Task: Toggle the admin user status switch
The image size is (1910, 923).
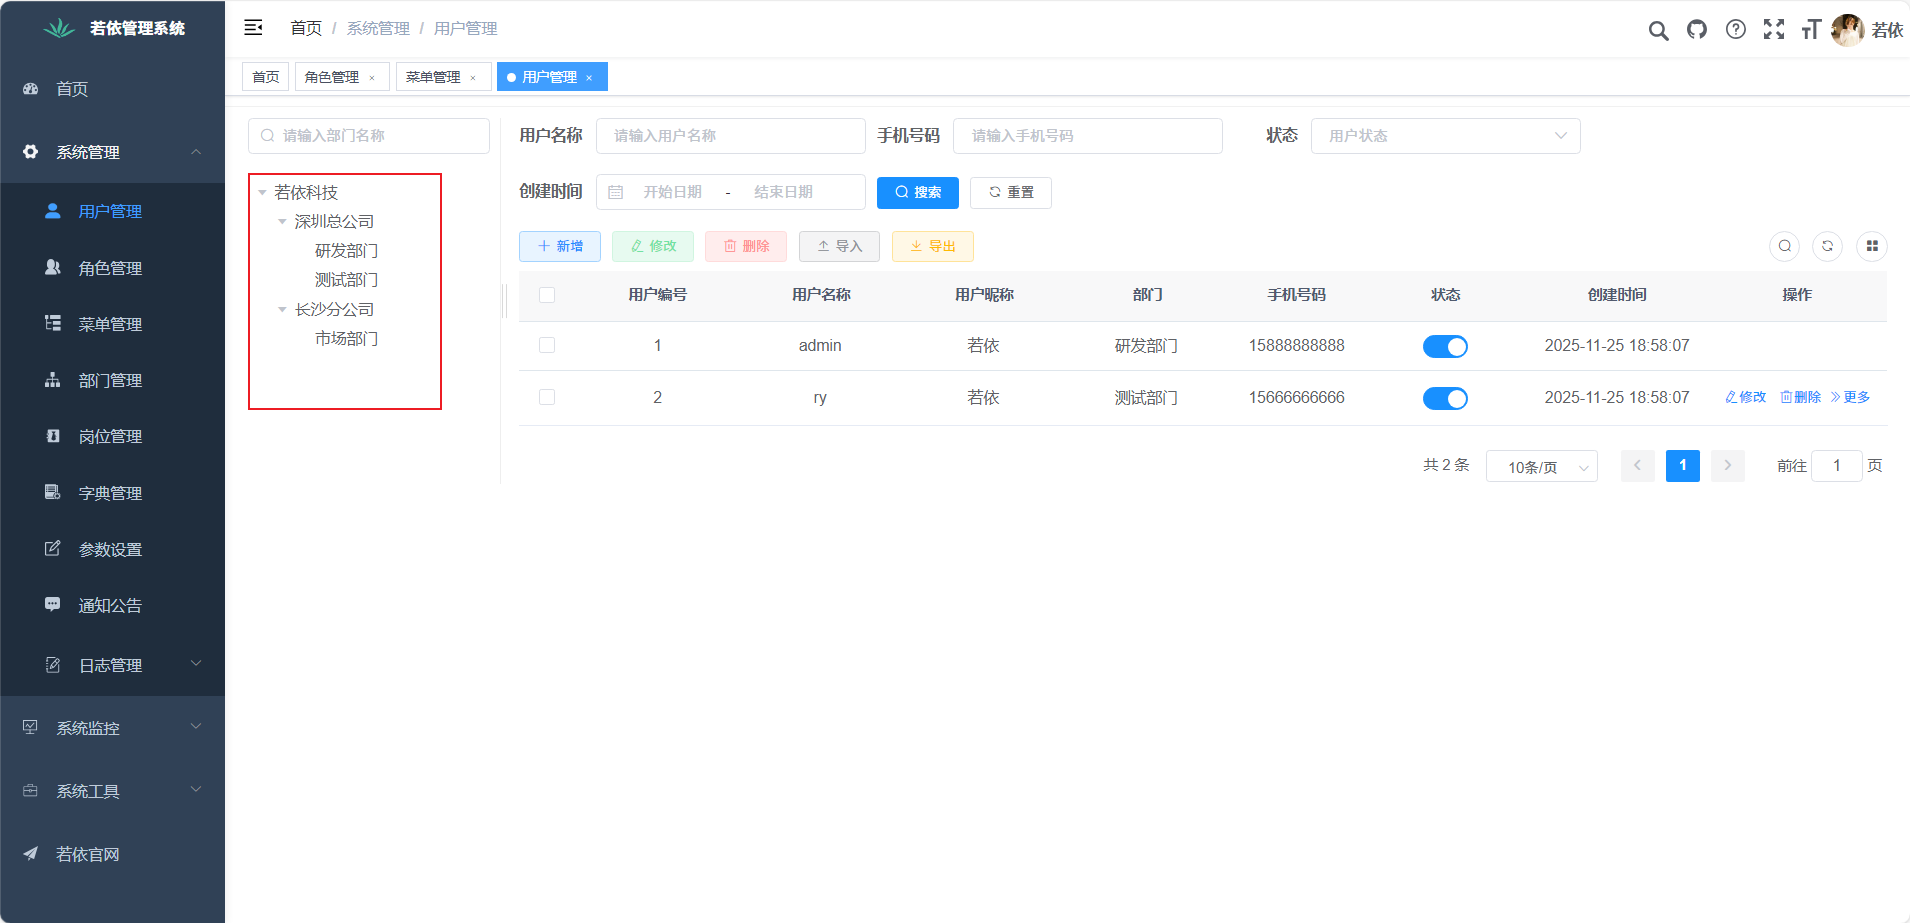Action: pyautogui.click(x=1445, y=346)
